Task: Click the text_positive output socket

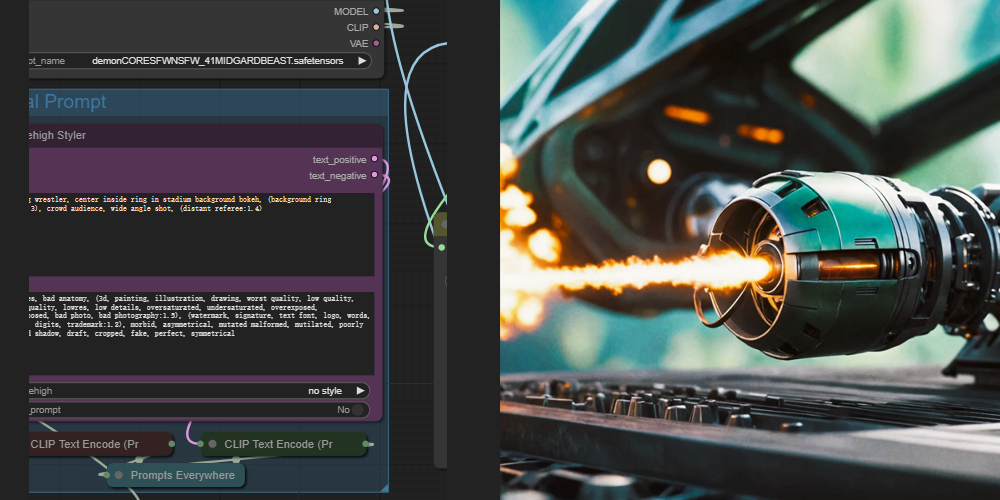Action: coord(374,159)
